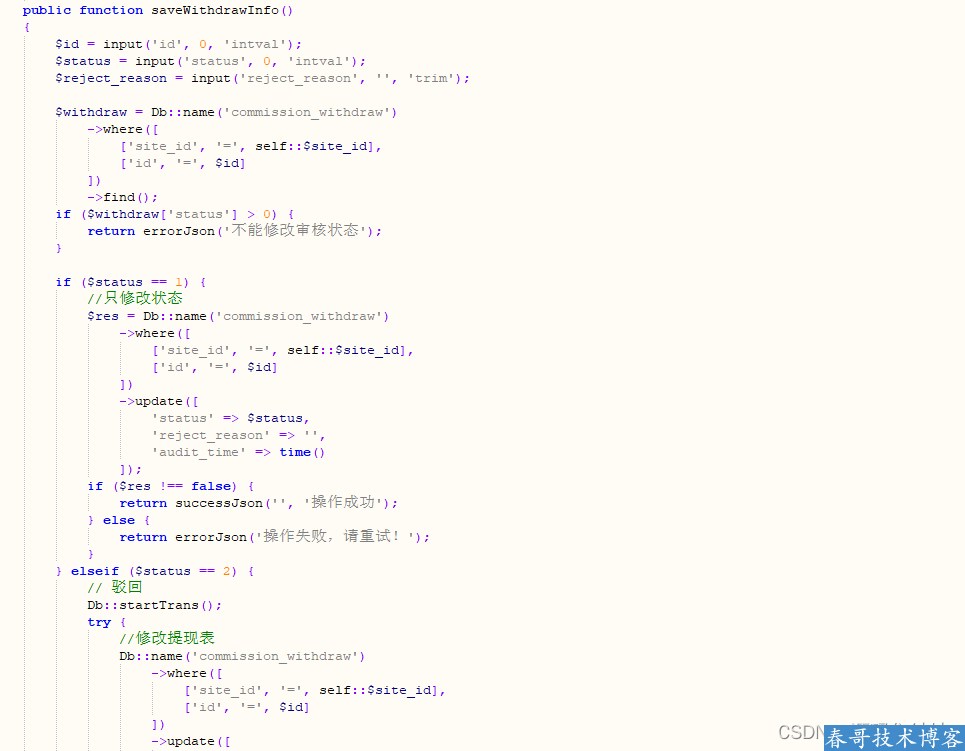The width and height of the screenshot is (965, 751).
Task: Click the '操作成功' success message string
Action: 343,503
